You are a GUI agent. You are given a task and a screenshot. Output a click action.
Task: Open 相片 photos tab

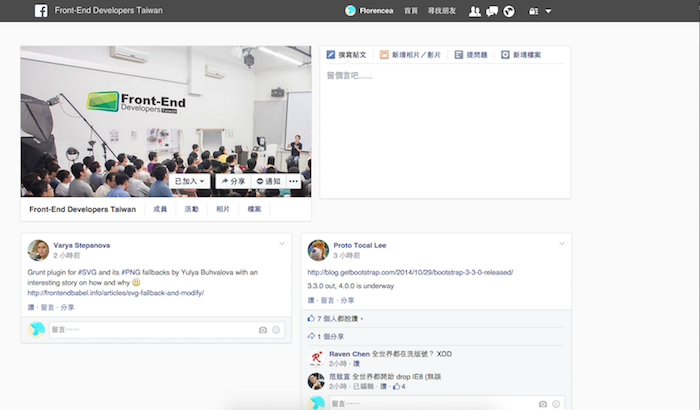pyautogui.click(x=223, y=209)
